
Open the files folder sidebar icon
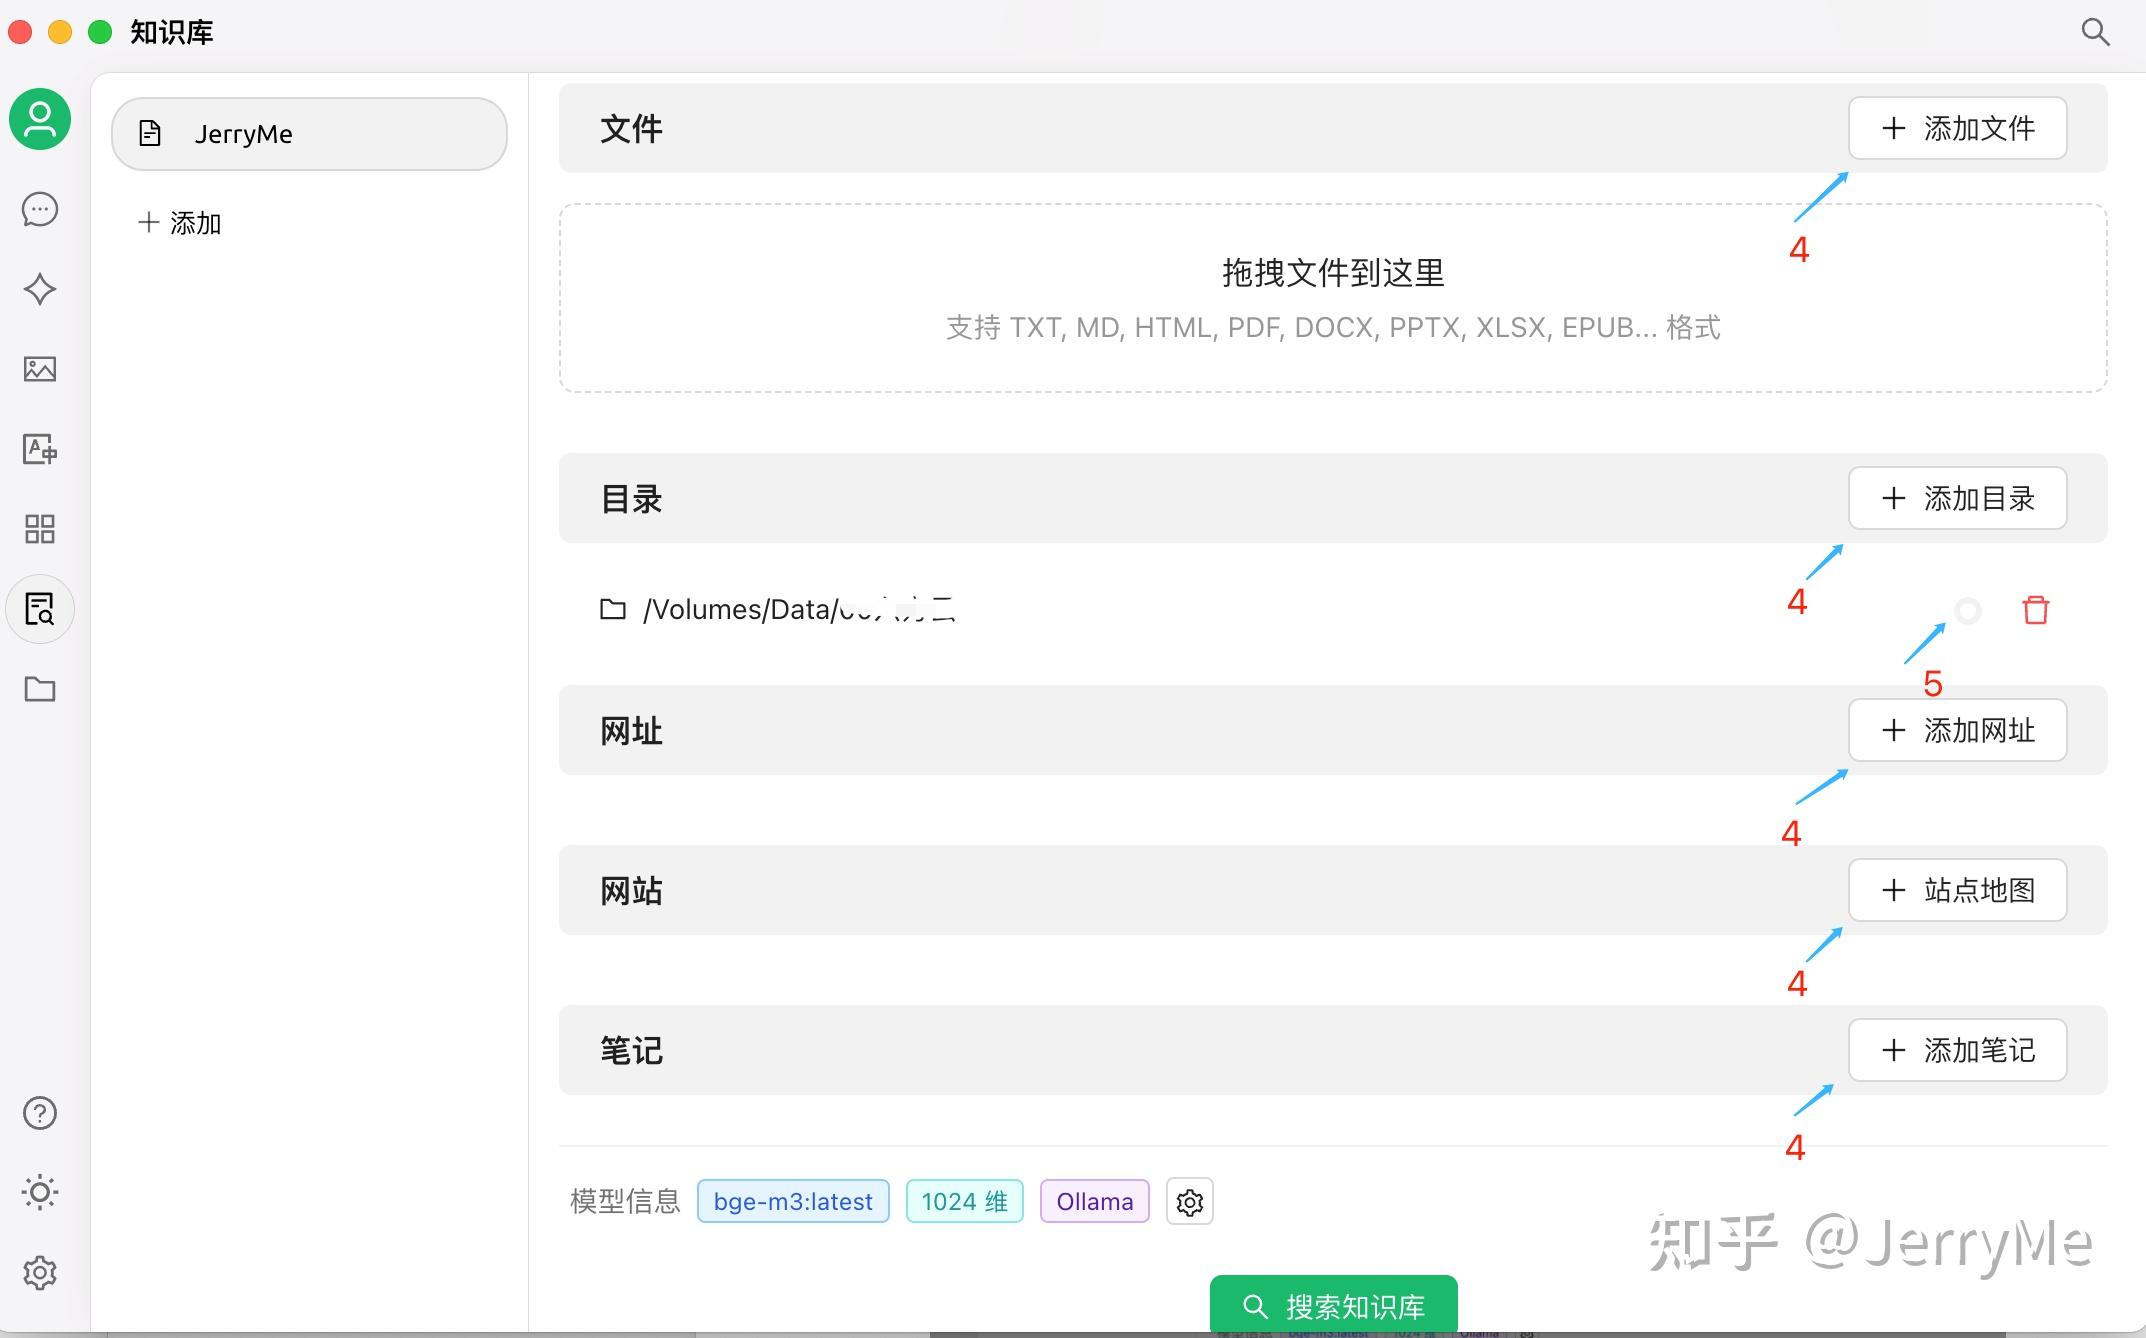(40, 689)
